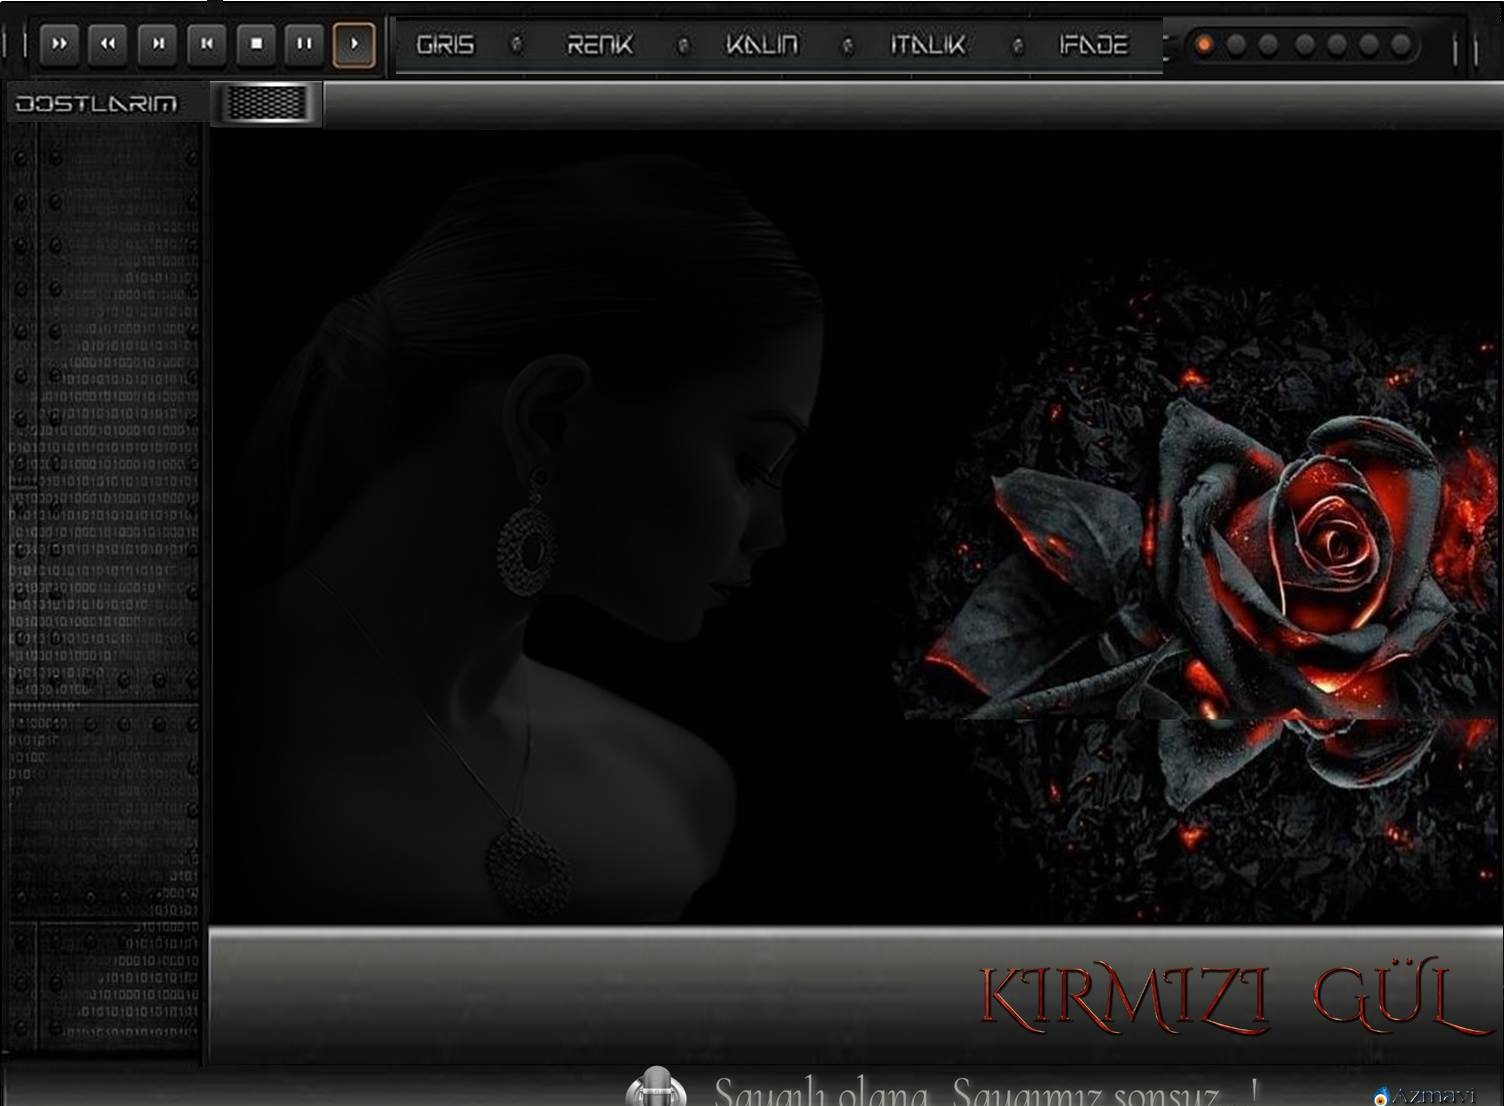Select the DOSTLARIM friends tab
Image resolution: width=1504 pixels, height=1106 pixels.
pos(97,104)
